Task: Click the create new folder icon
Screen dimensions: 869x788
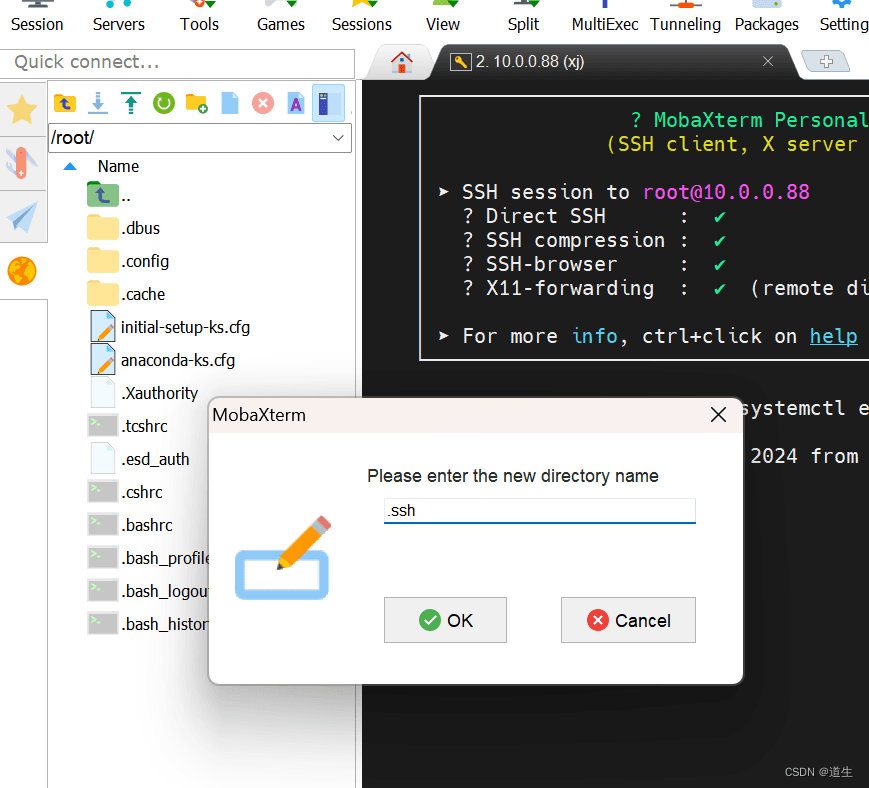Action: 197,104
